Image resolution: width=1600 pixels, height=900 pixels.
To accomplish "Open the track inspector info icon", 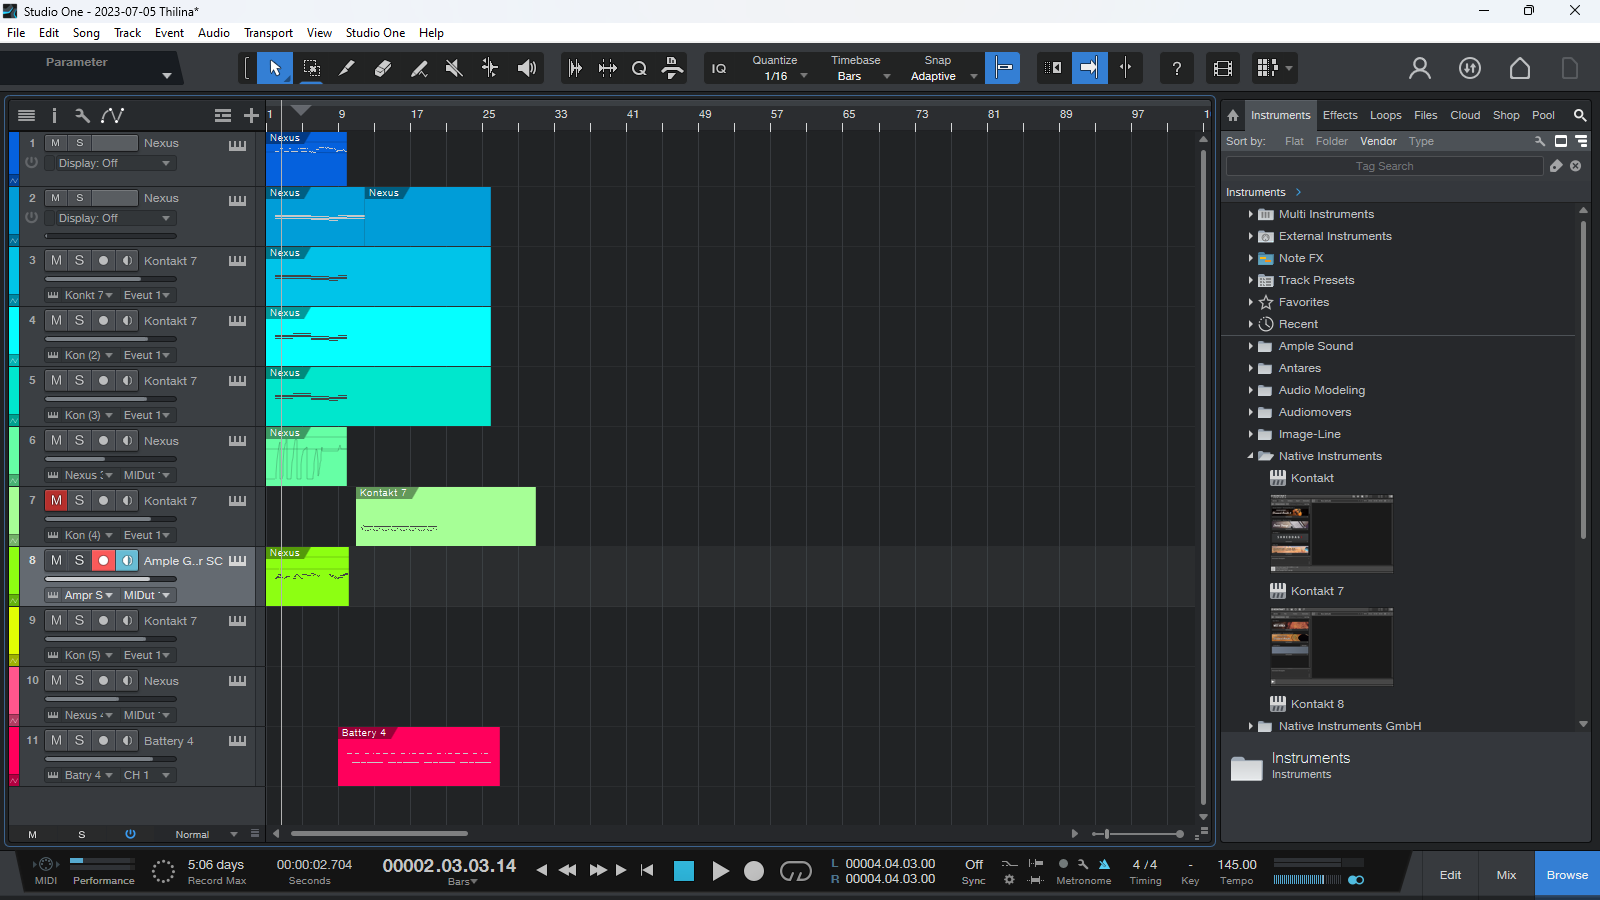I will pos(54,115).
